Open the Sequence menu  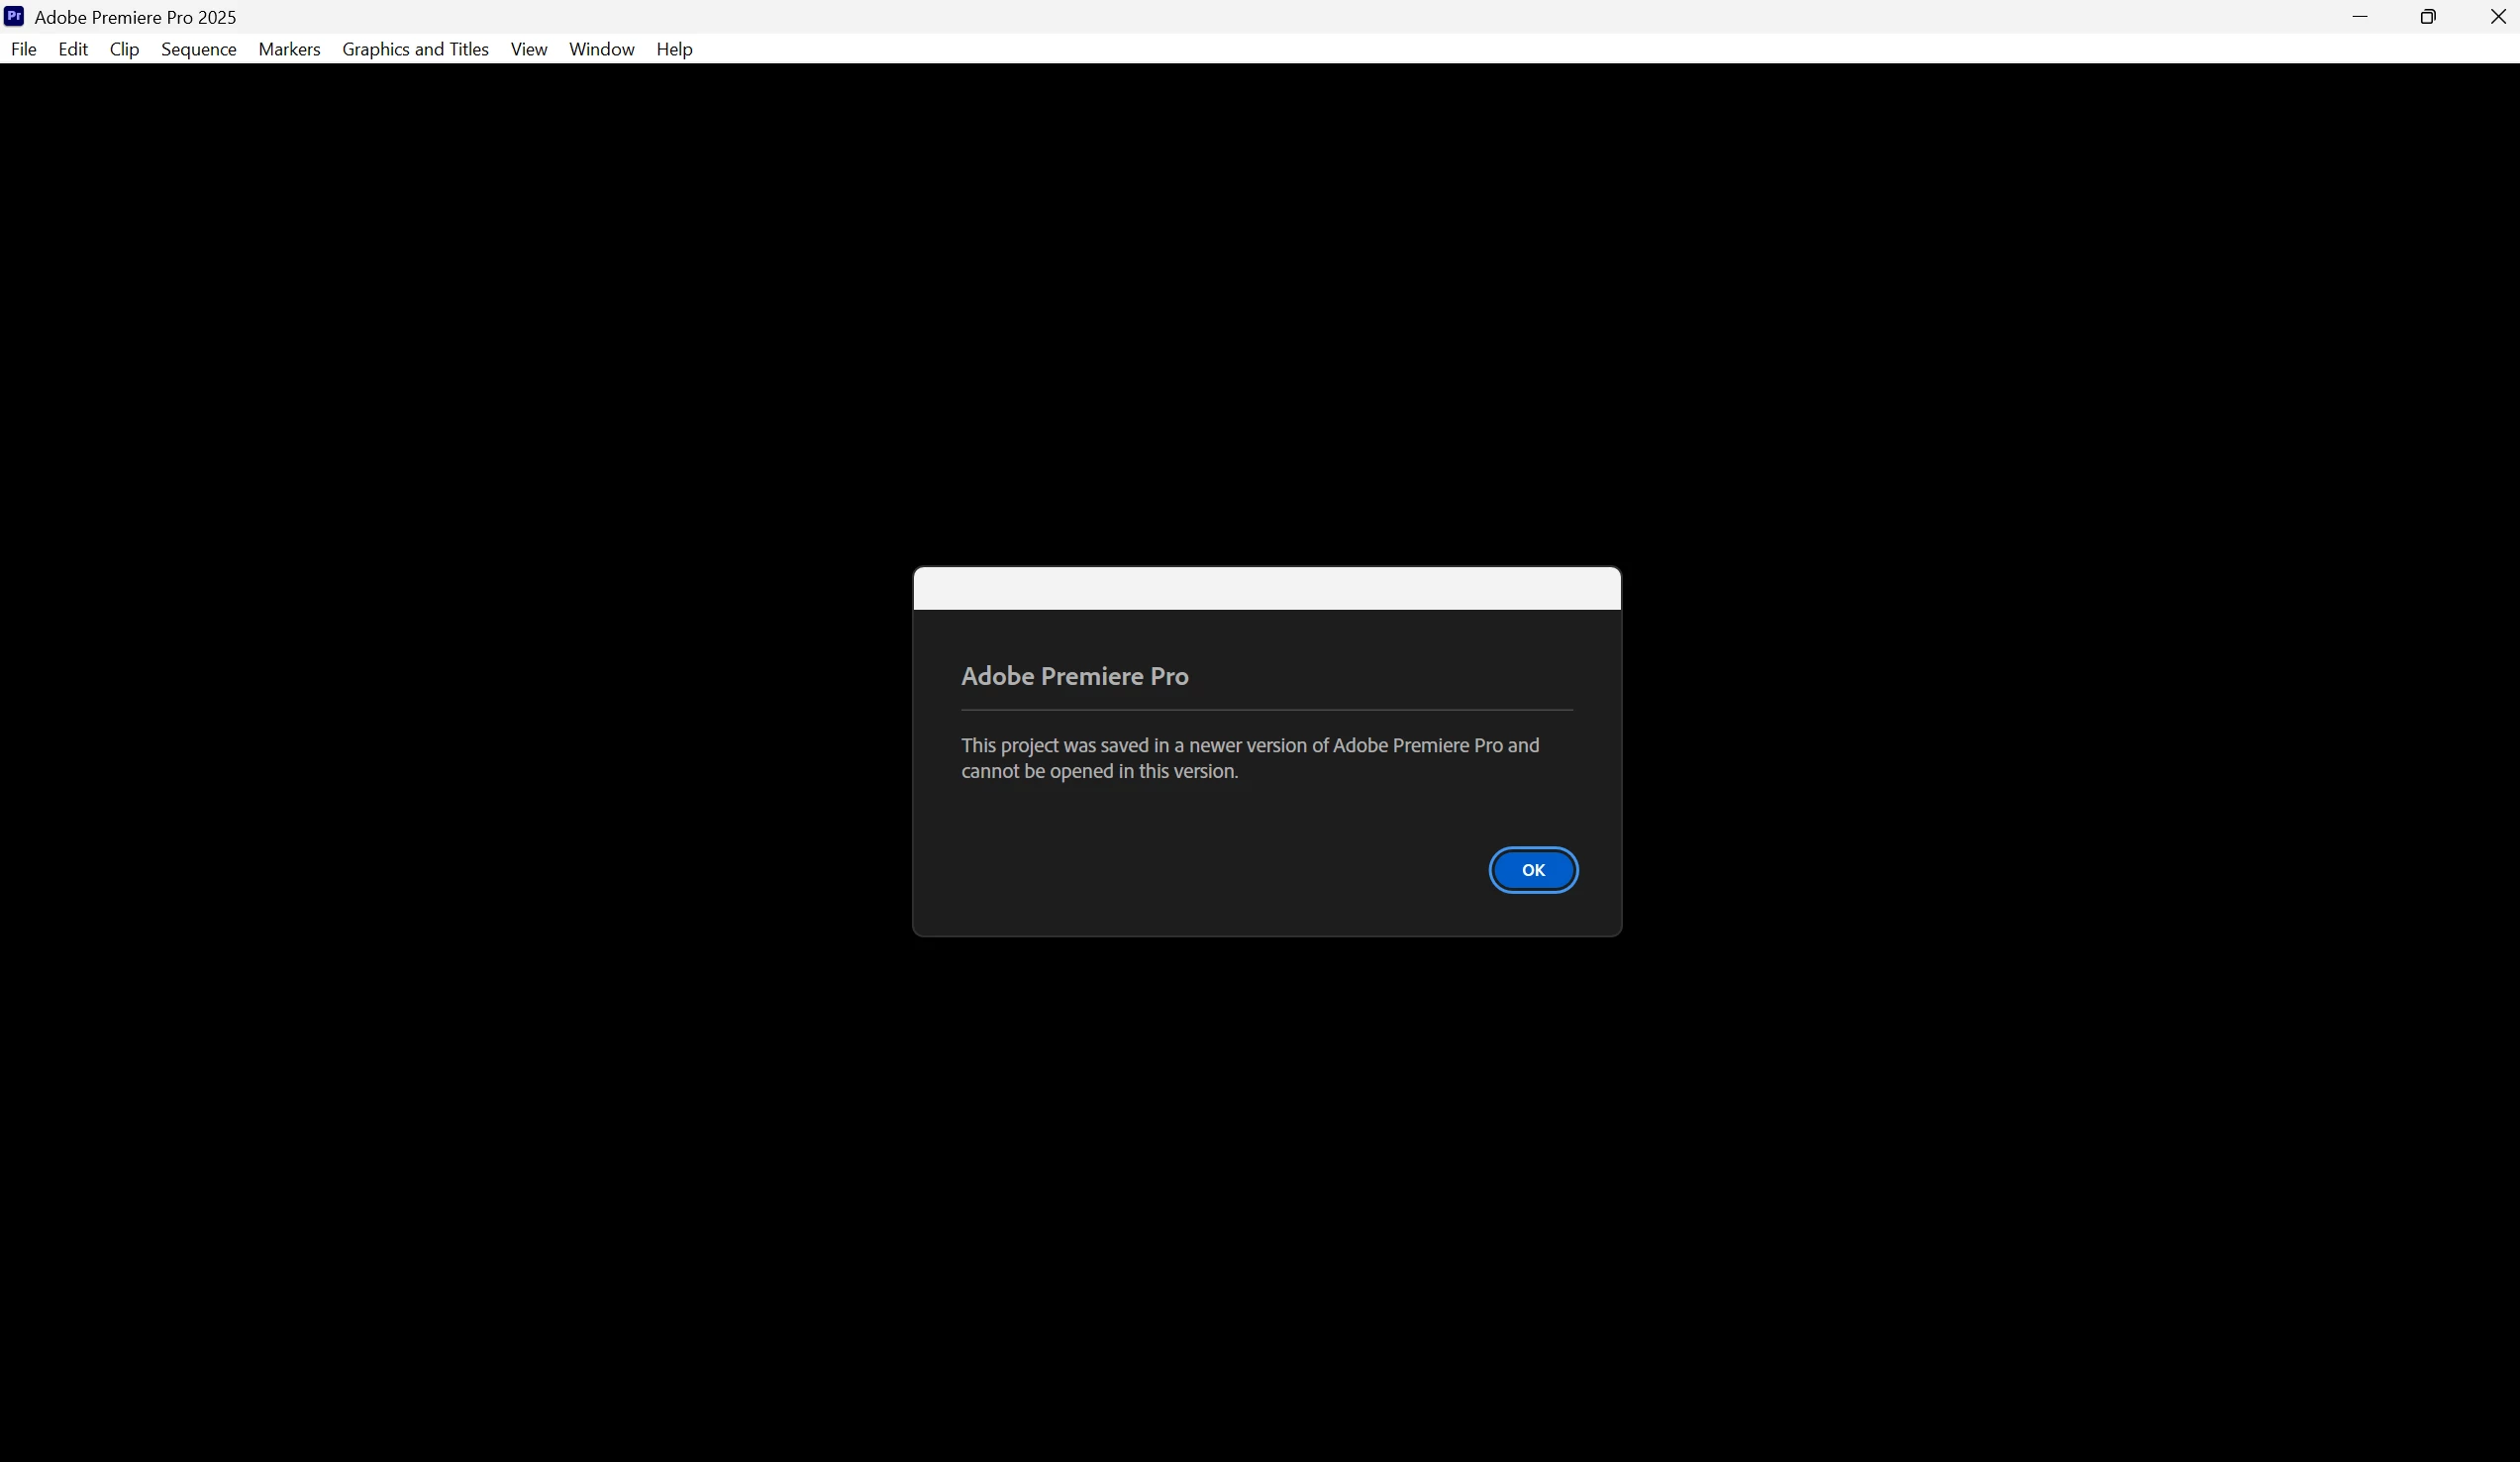[x=198, y=49]
